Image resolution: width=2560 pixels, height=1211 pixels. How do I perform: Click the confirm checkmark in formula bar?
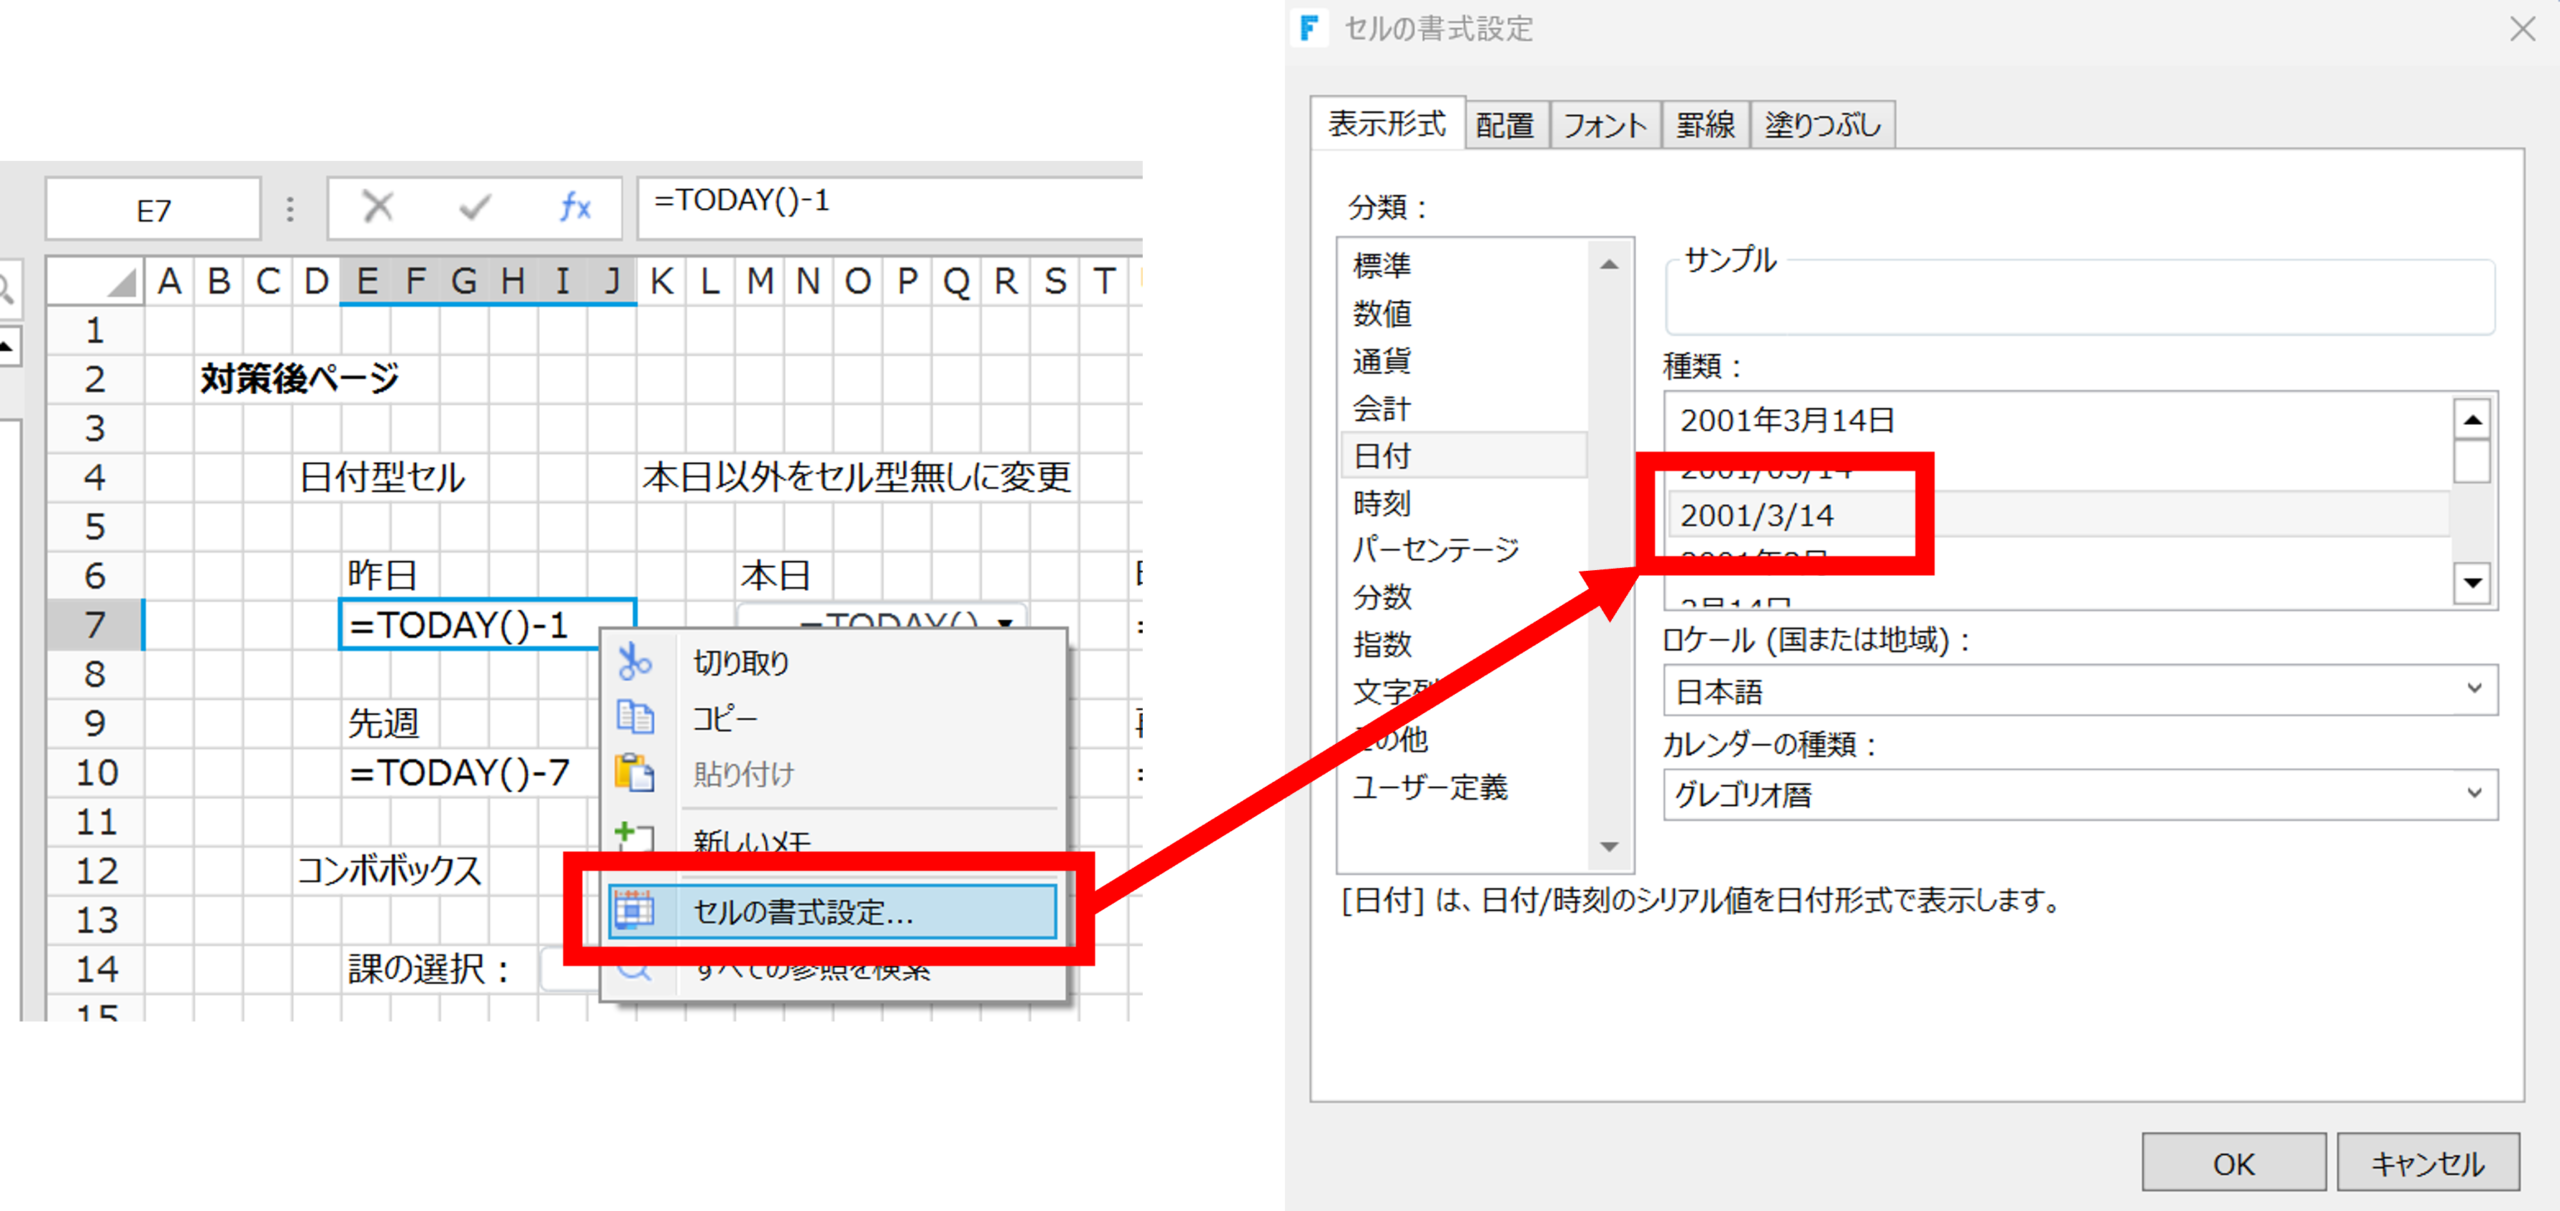[474, 207]
